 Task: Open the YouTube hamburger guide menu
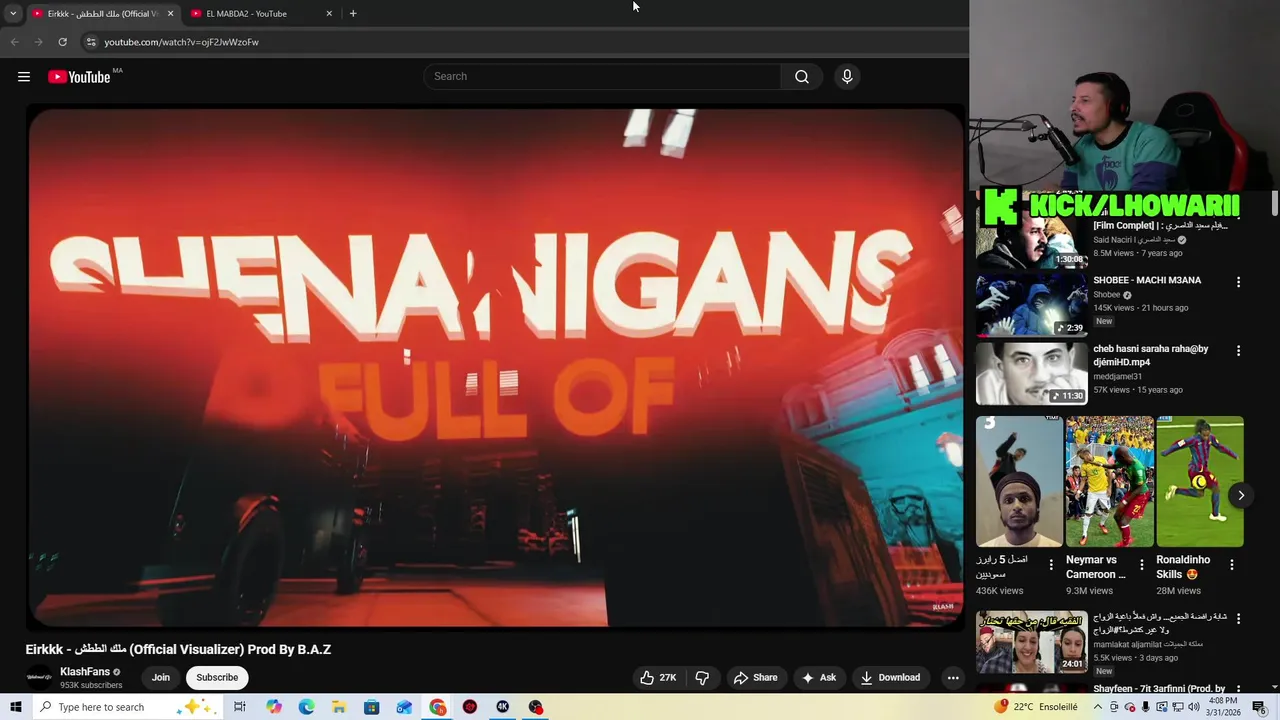24,77
